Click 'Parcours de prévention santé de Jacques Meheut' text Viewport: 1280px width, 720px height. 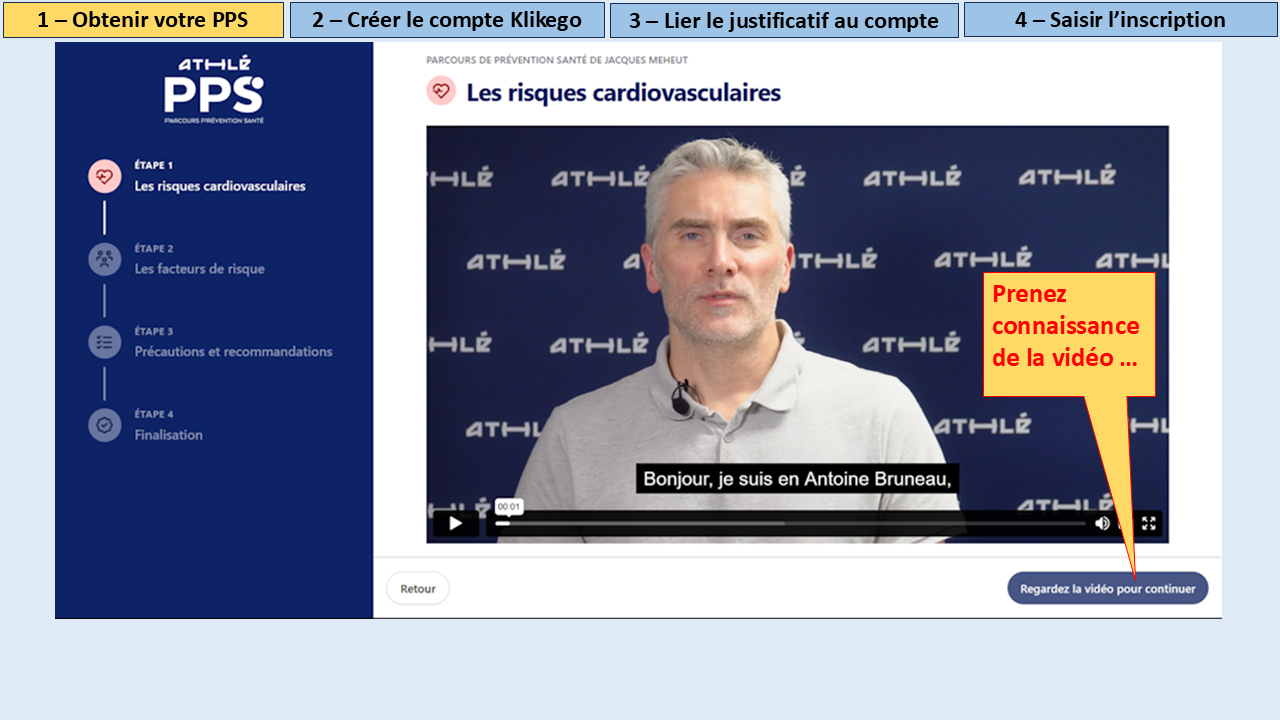(x=557, y=60)
